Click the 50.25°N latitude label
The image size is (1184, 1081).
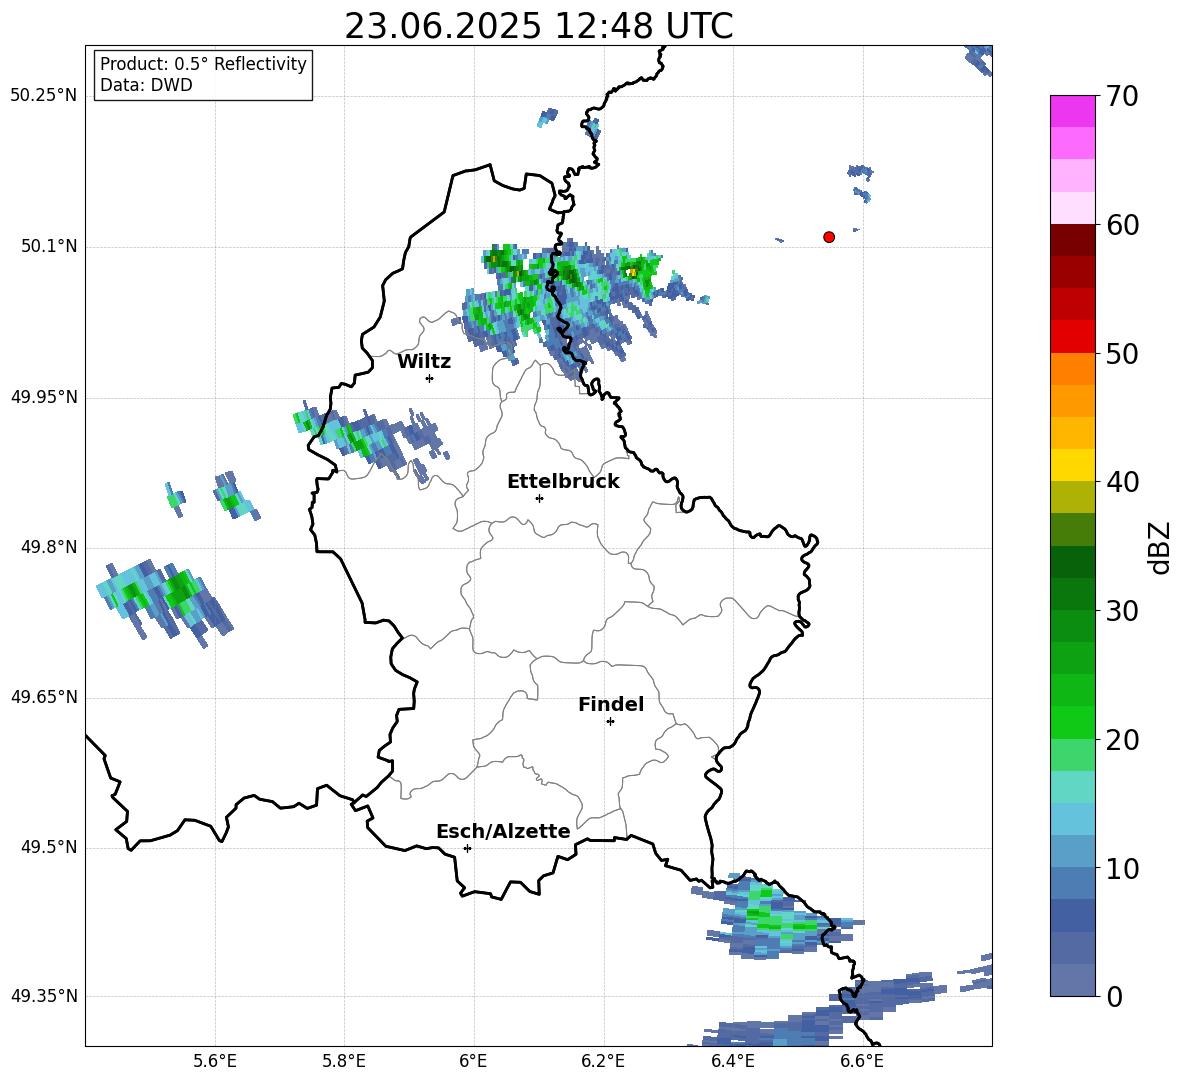point(44,96)
